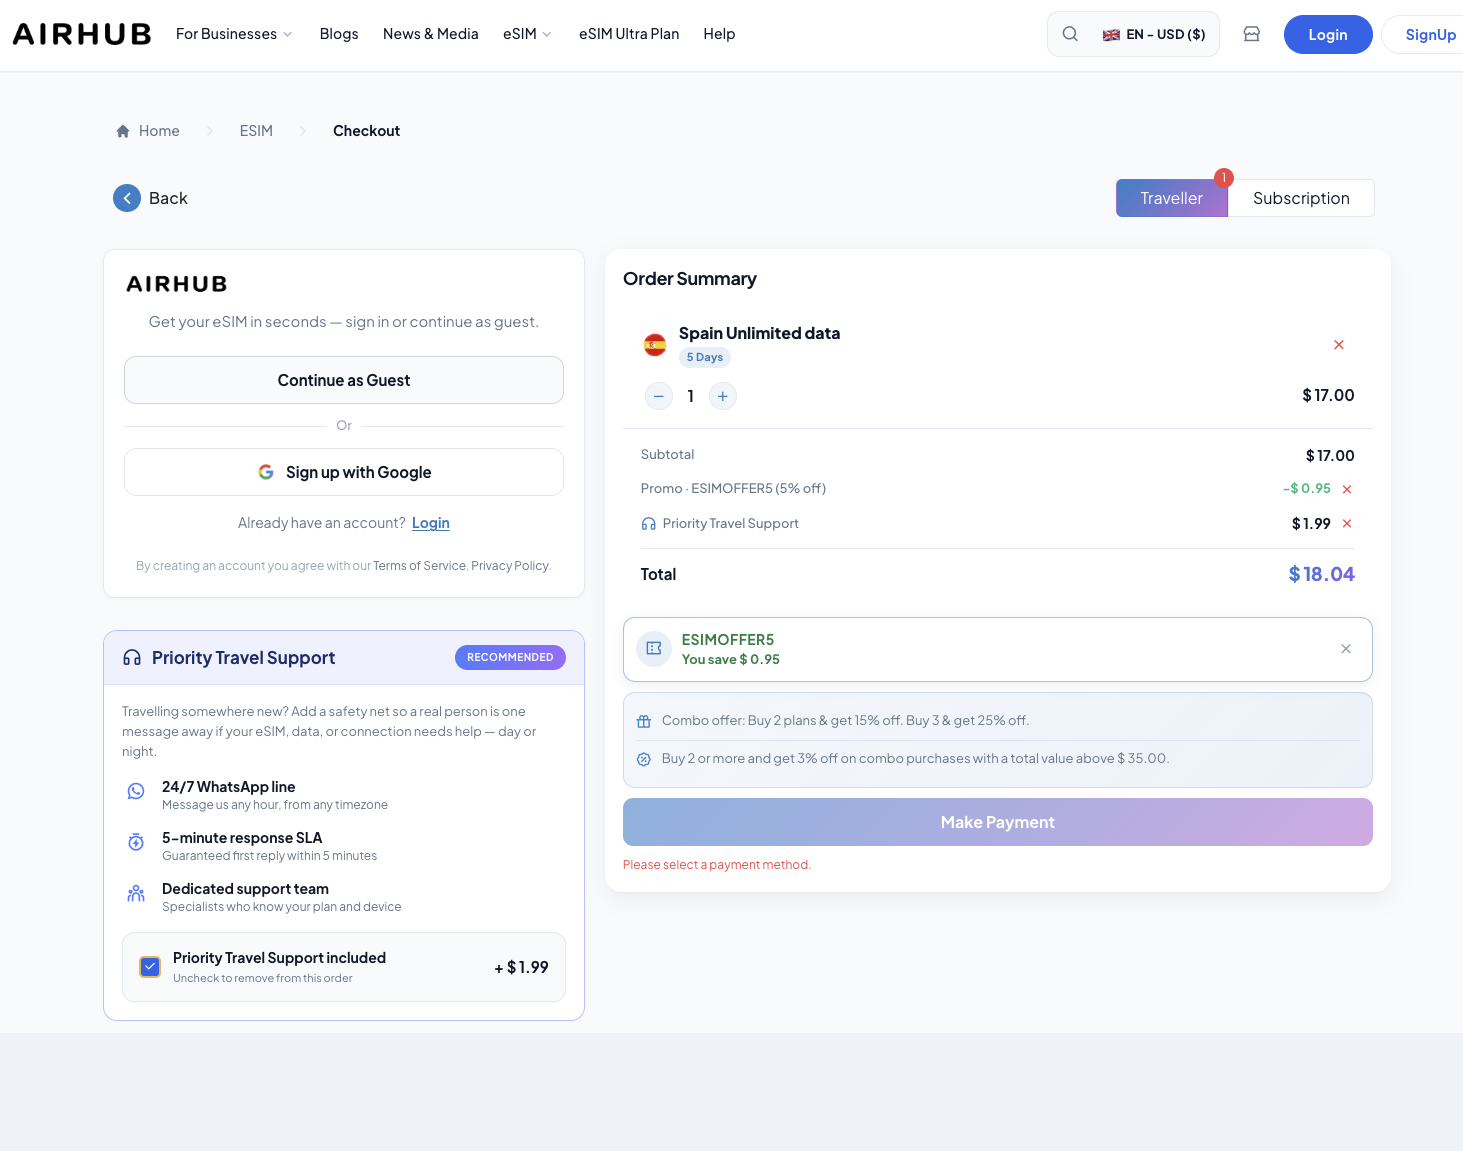Click the Back text link

click(x=168, y=198)
